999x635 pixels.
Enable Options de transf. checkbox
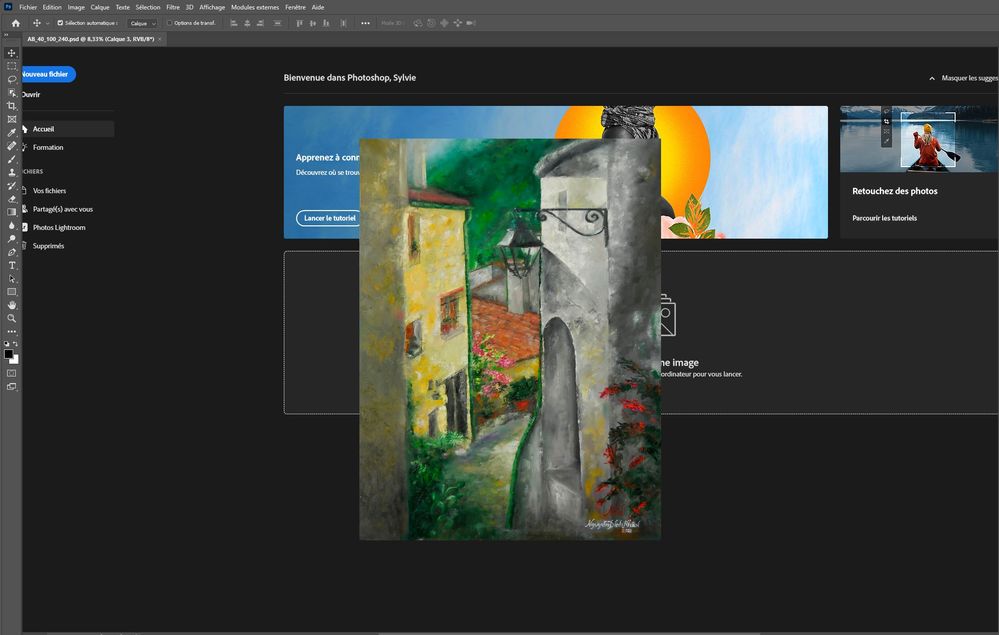(x=169, y=23)
